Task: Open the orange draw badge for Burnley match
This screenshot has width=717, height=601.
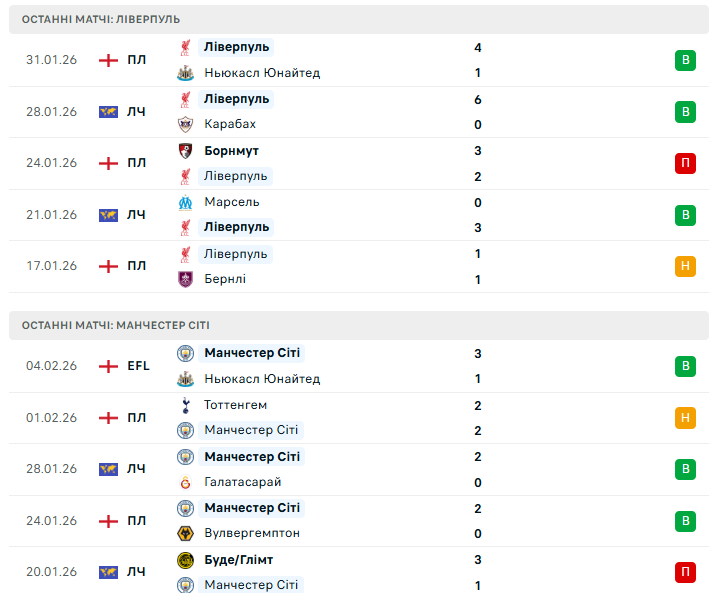Action: pos(685,266)
